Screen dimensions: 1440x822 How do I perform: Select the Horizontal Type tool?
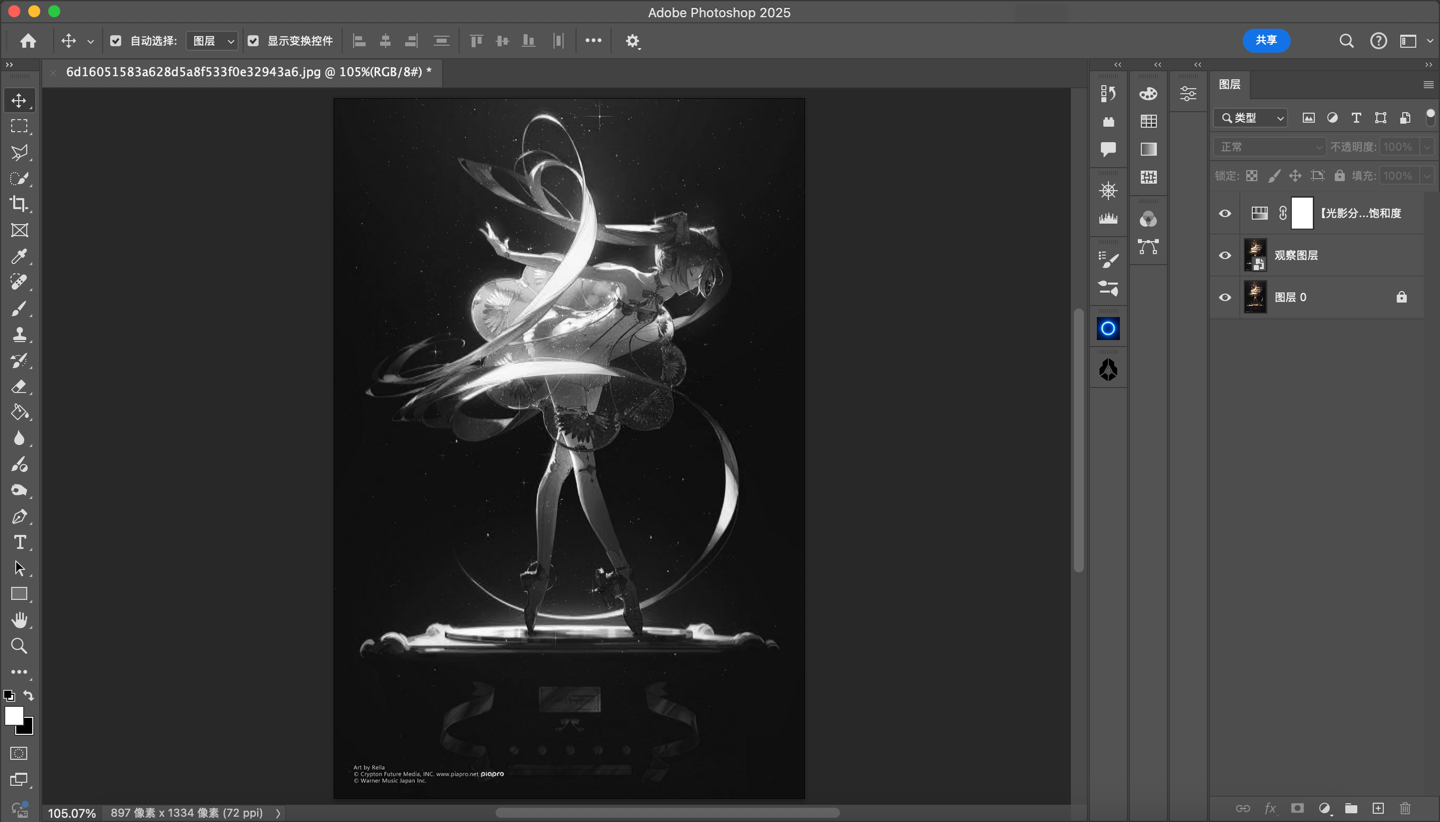coord(19,543)
